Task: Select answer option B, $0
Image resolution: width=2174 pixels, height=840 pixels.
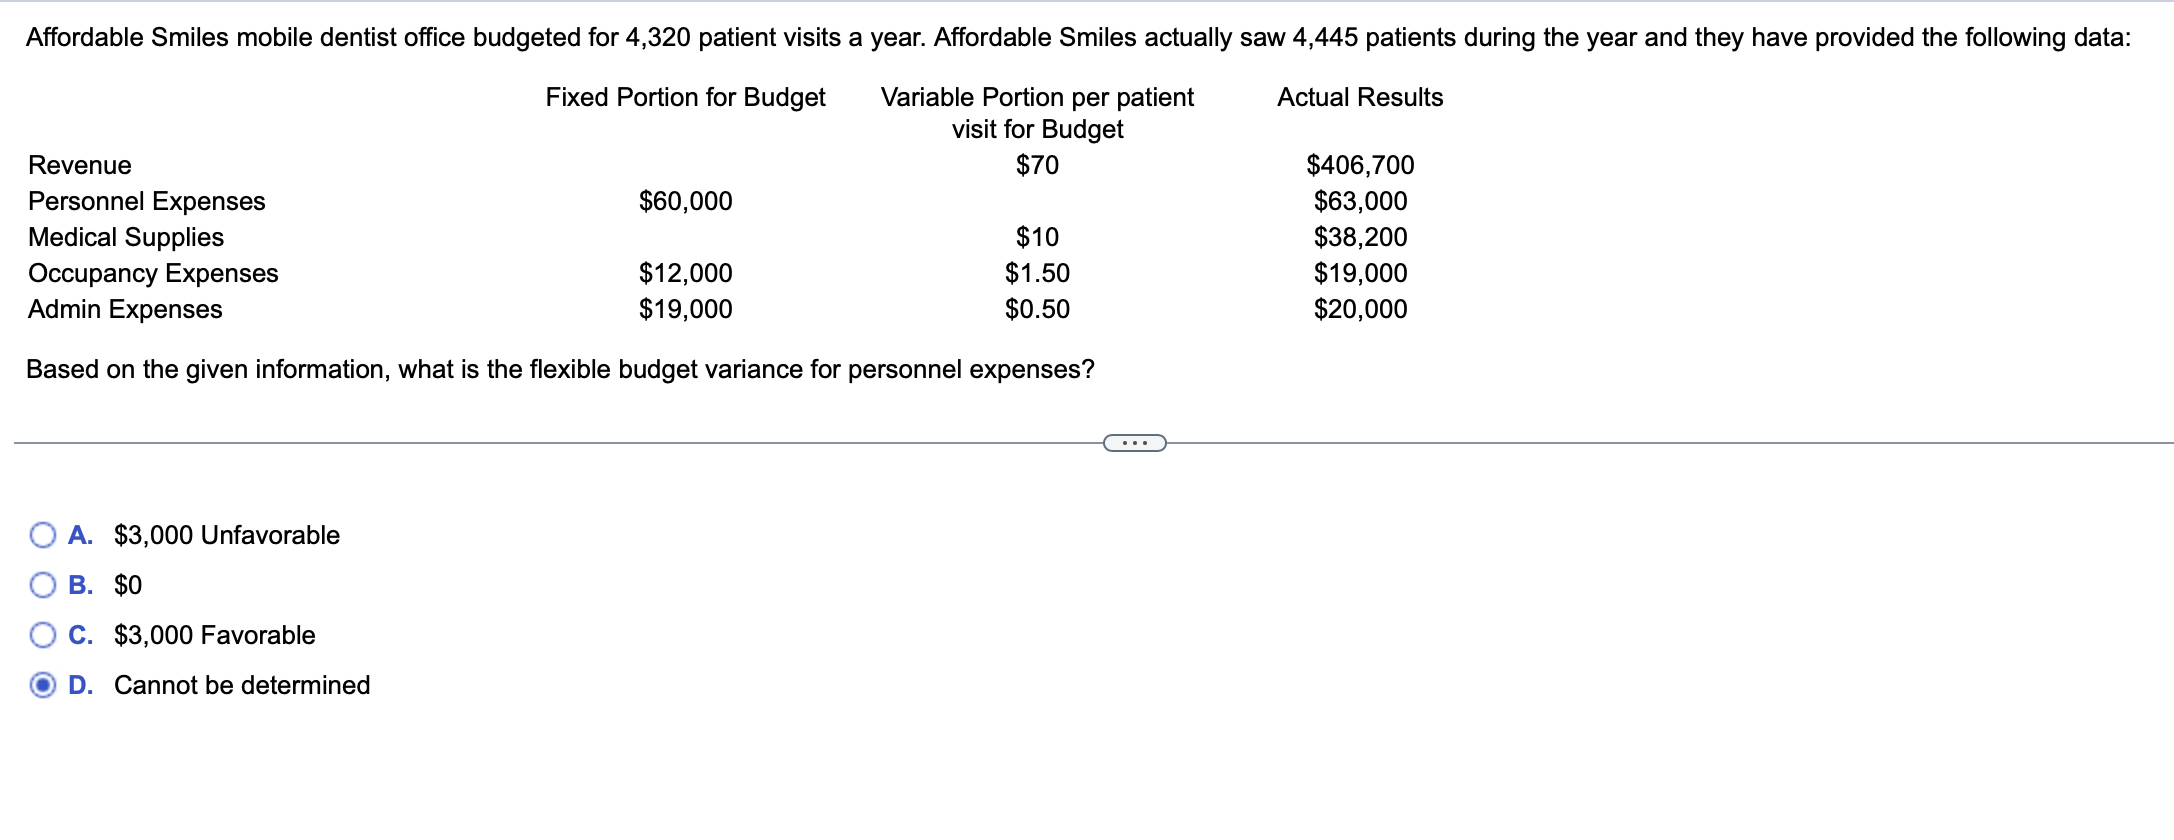Action: 42,585
